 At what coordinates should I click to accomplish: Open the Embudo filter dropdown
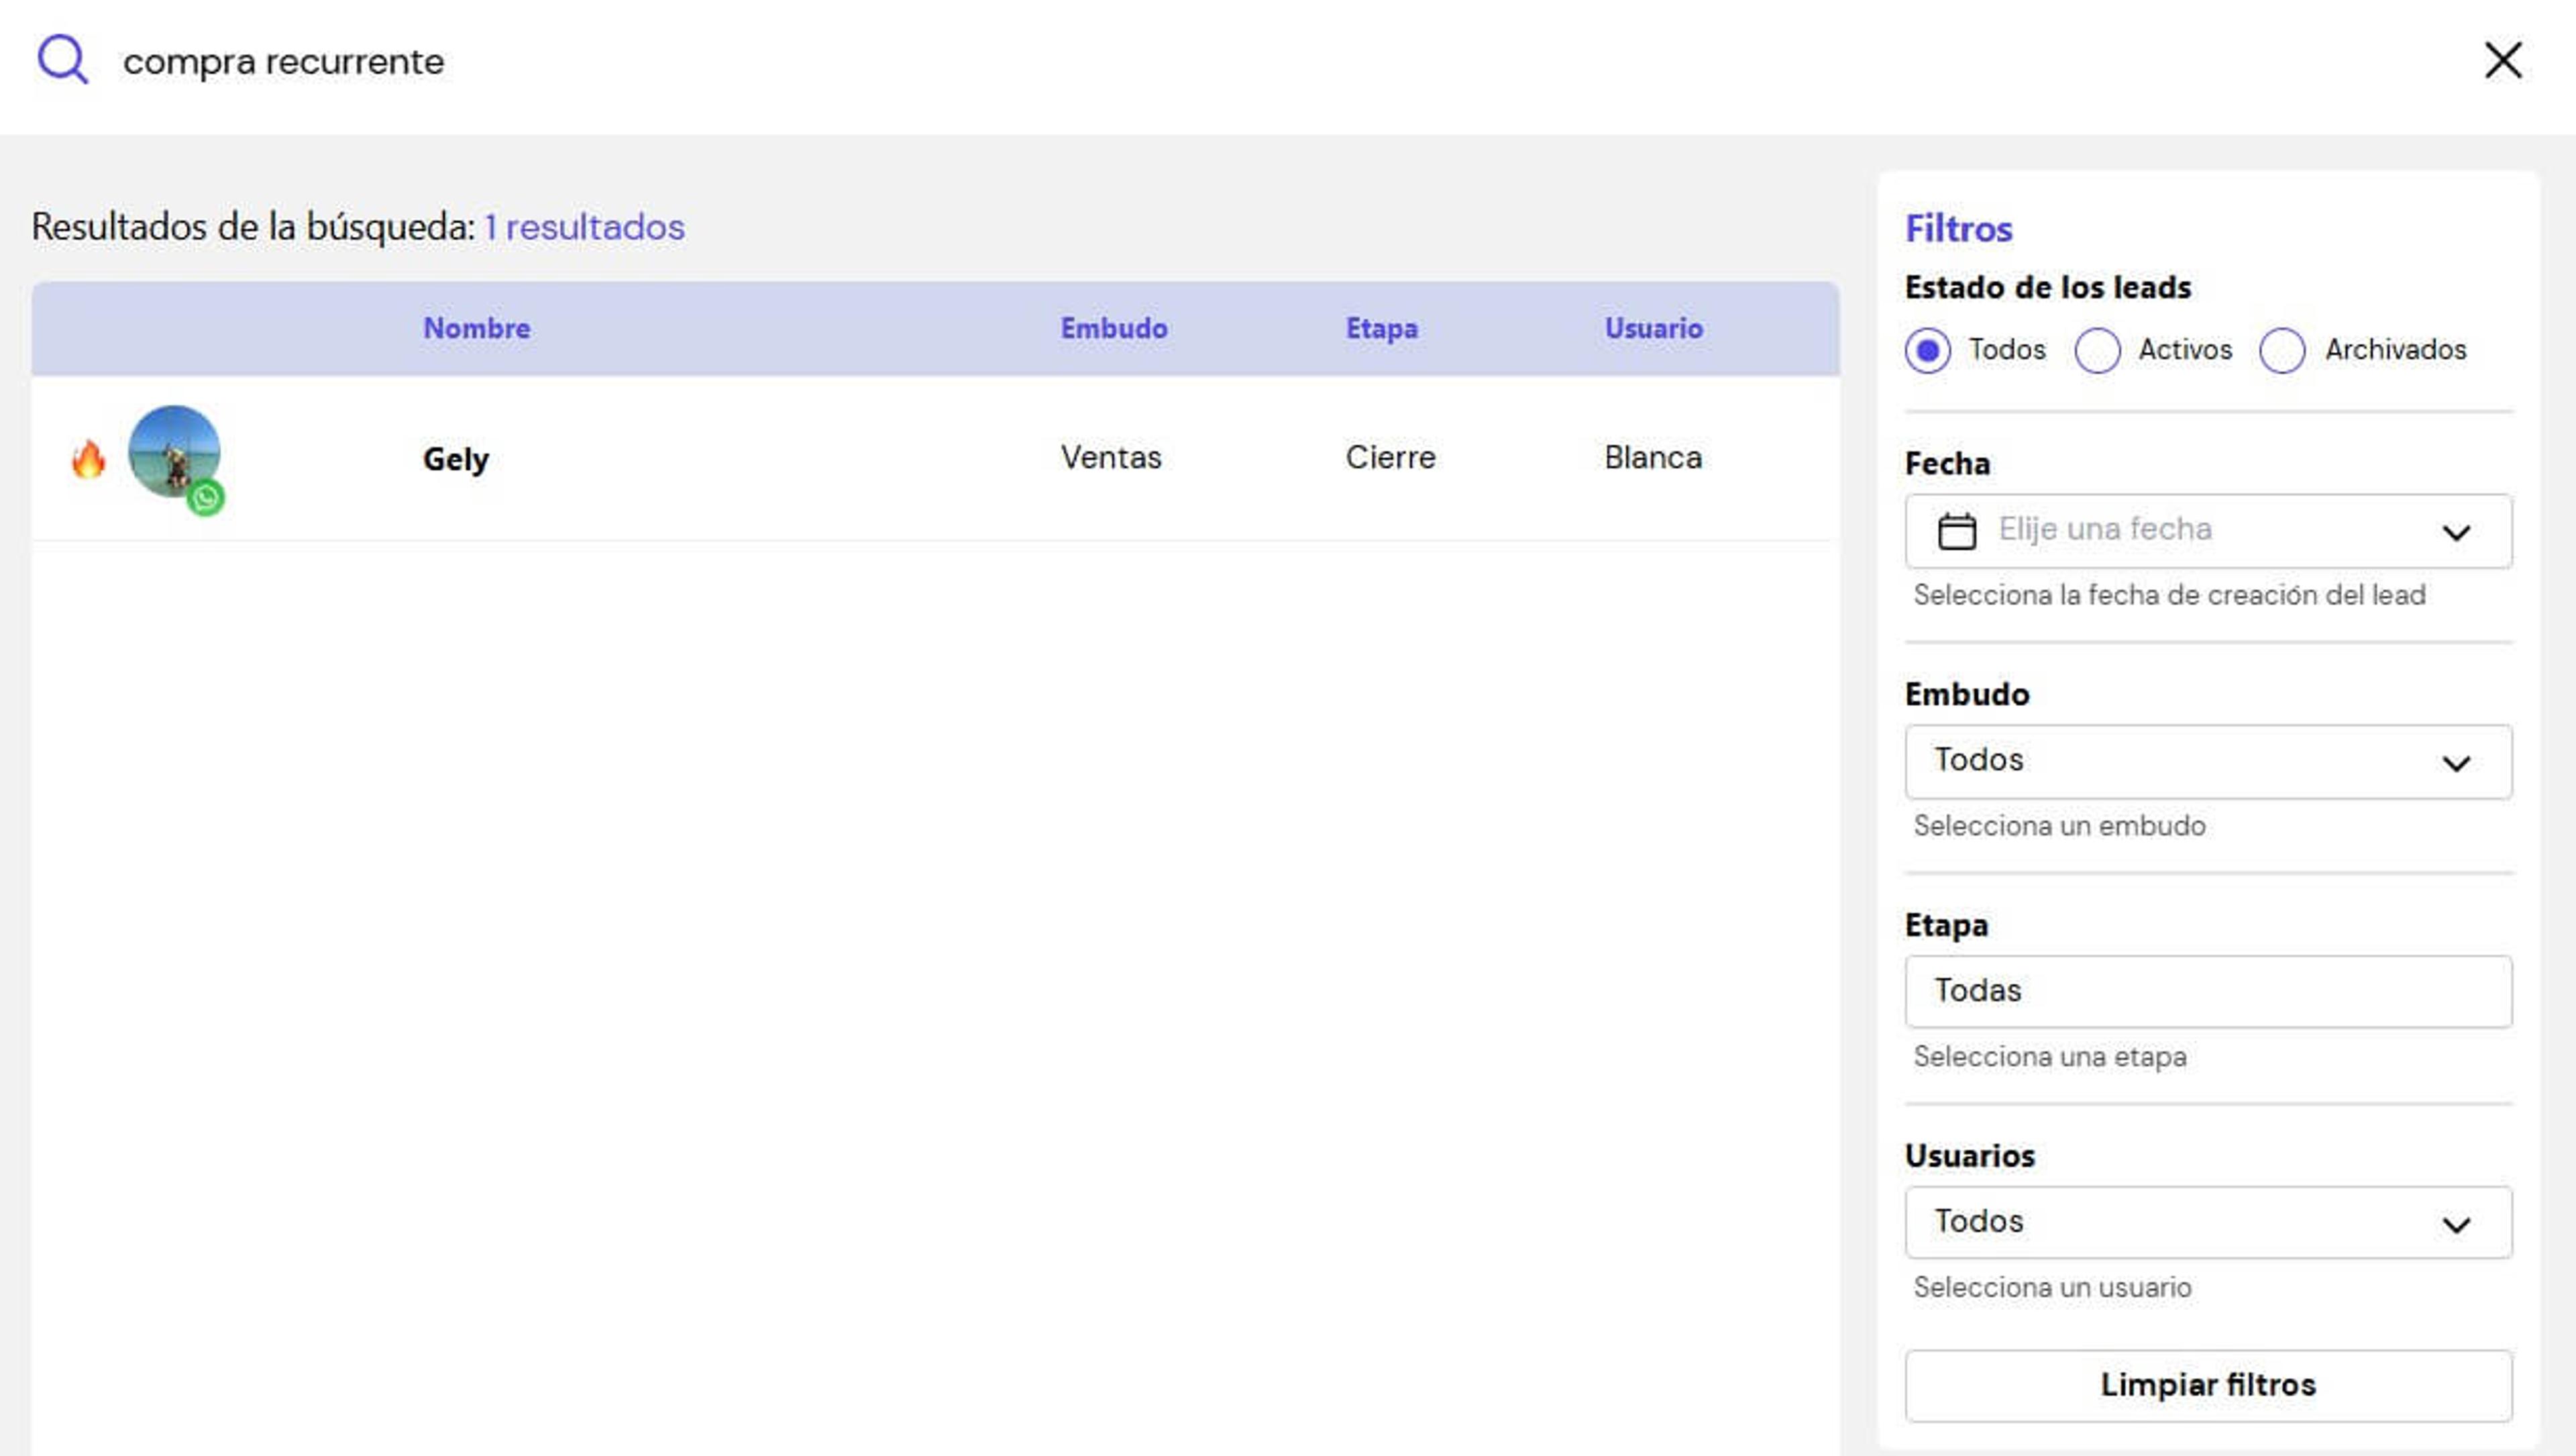[2208, 762]
